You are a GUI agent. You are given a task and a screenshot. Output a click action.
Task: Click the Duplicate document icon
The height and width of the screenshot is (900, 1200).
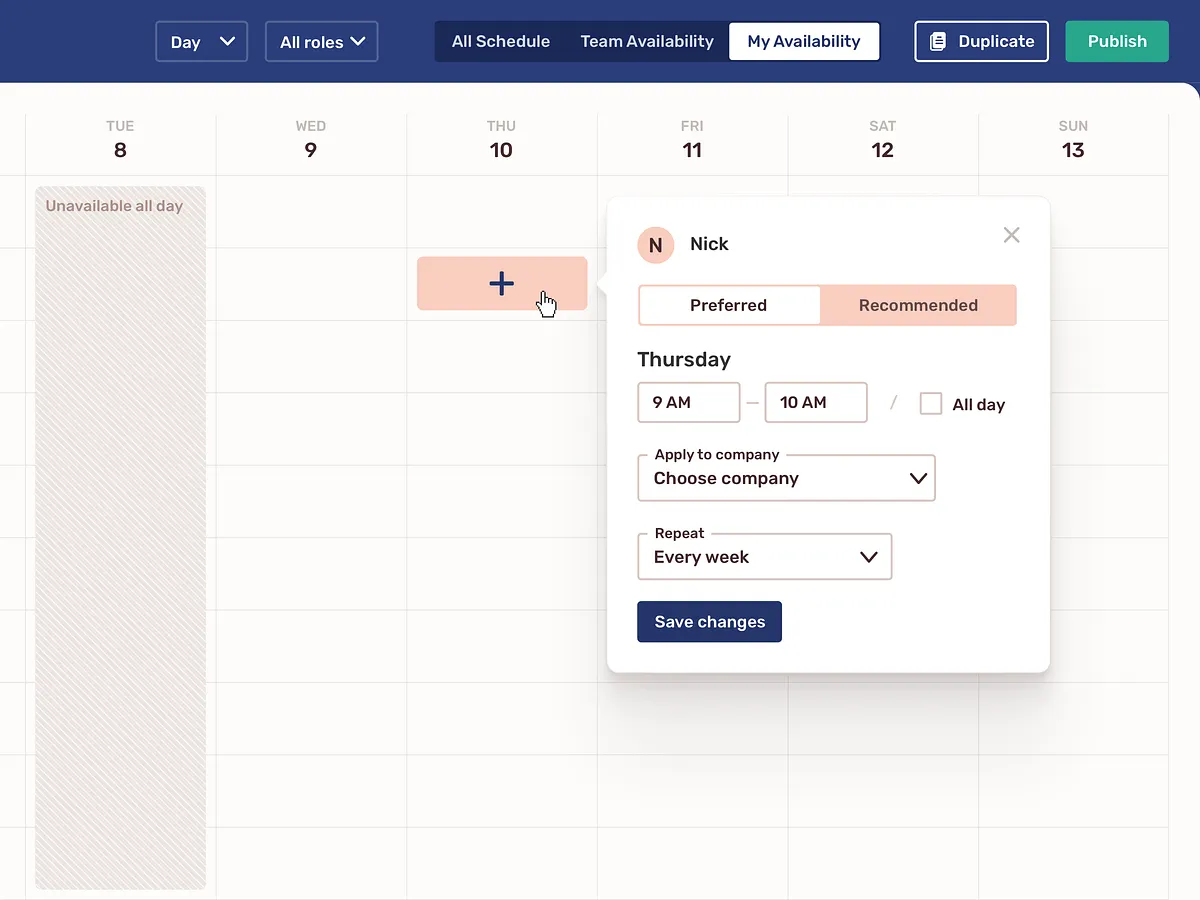pyautogui.click(x=937, y=41)
